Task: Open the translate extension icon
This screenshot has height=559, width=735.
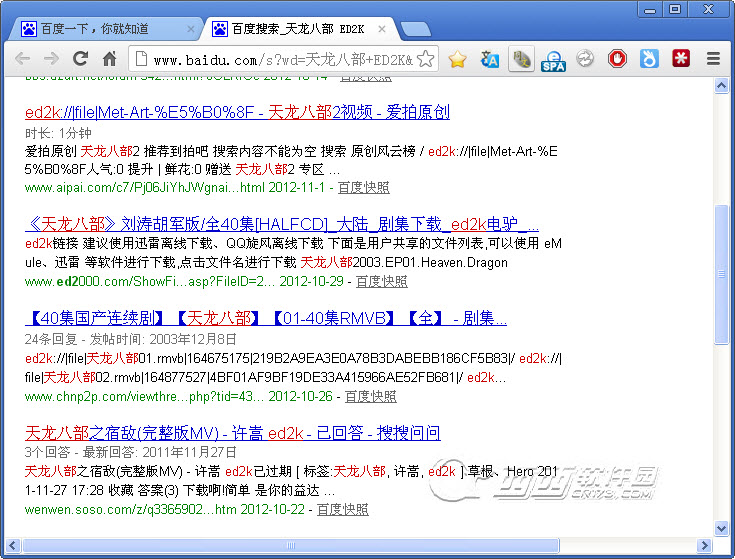Action: point(490,60)
